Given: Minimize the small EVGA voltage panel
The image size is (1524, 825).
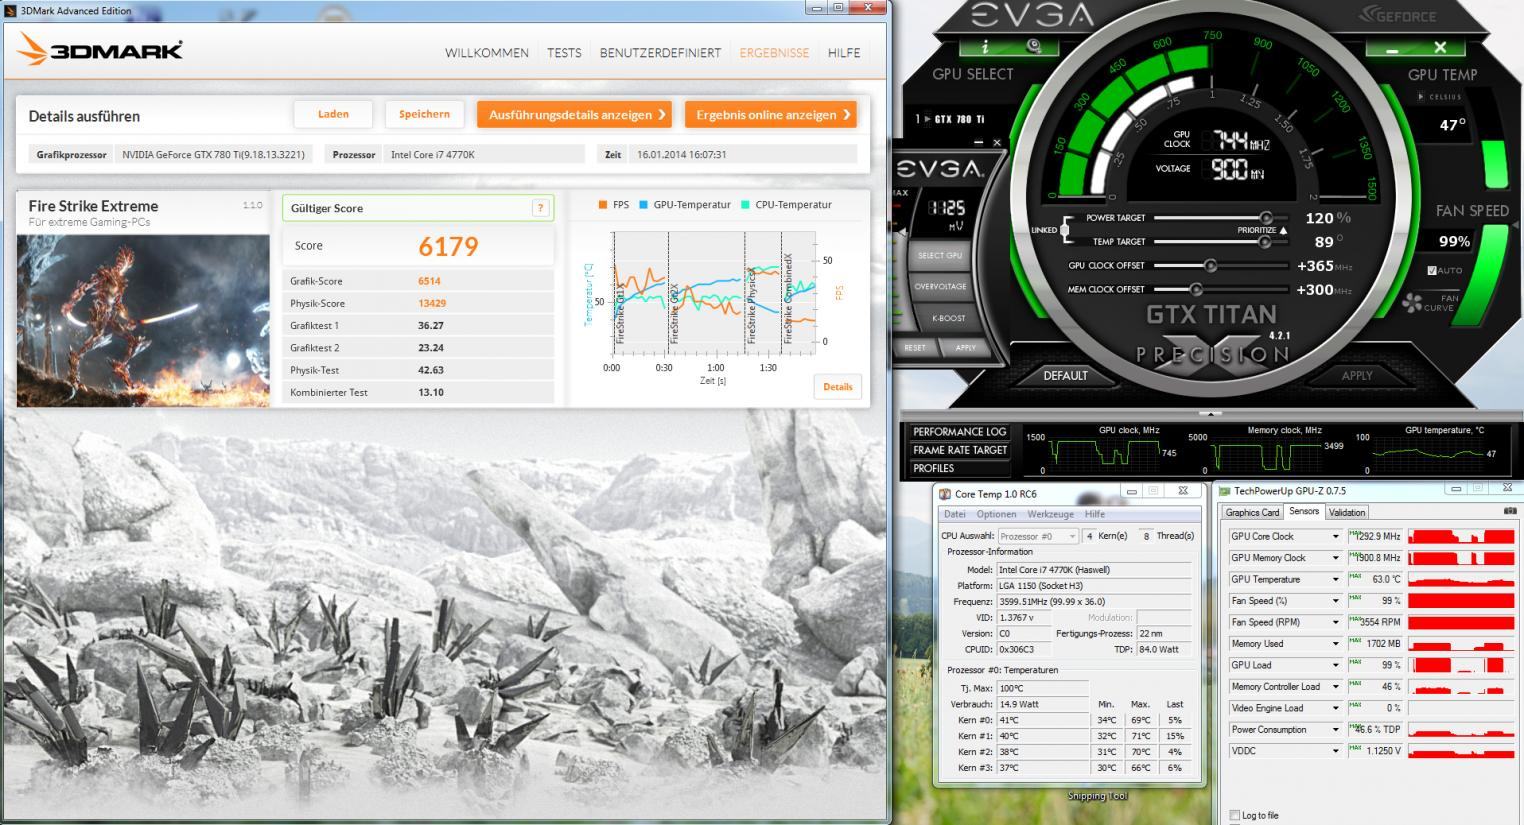Looking at the screenshot, I should [978, 143].
